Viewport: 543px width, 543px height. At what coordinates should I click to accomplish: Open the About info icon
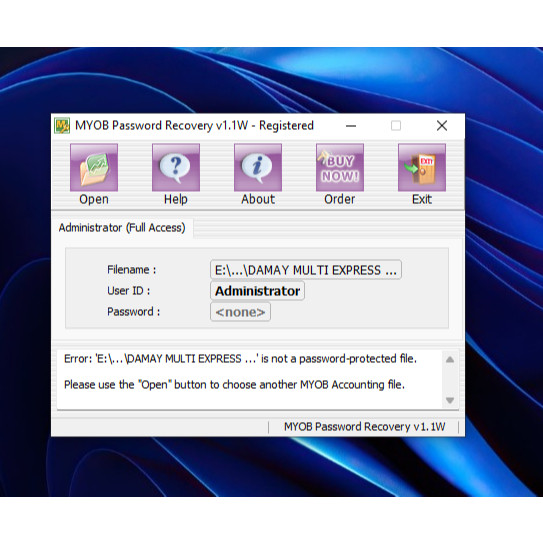coord(258,167)
